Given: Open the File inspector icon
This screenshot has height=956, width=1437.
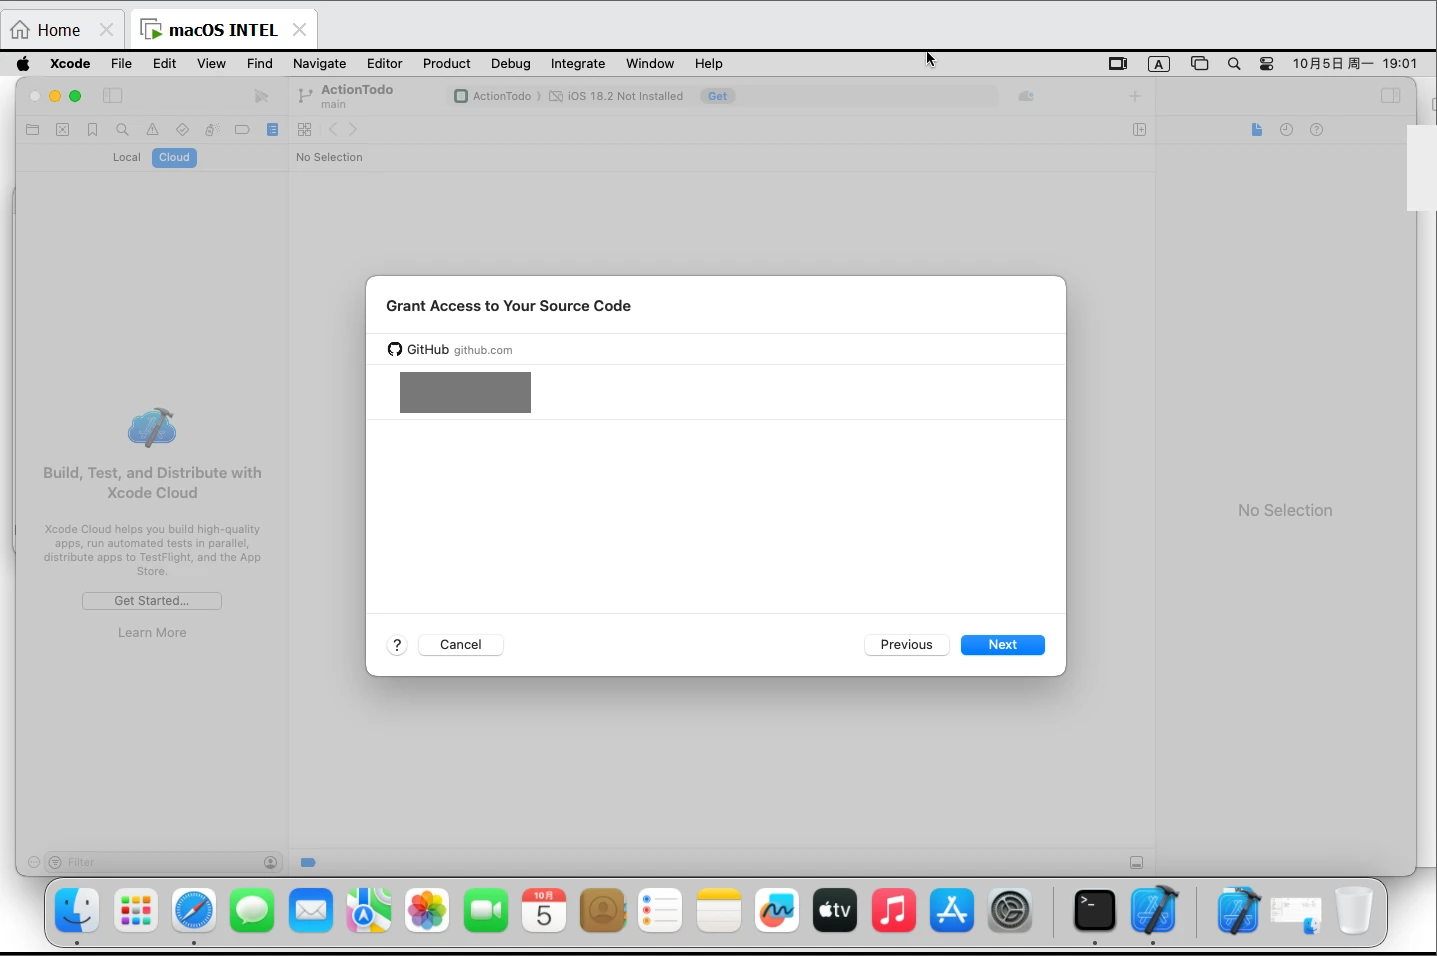Looking at the screenshot, I should (x=1258, y=130).
